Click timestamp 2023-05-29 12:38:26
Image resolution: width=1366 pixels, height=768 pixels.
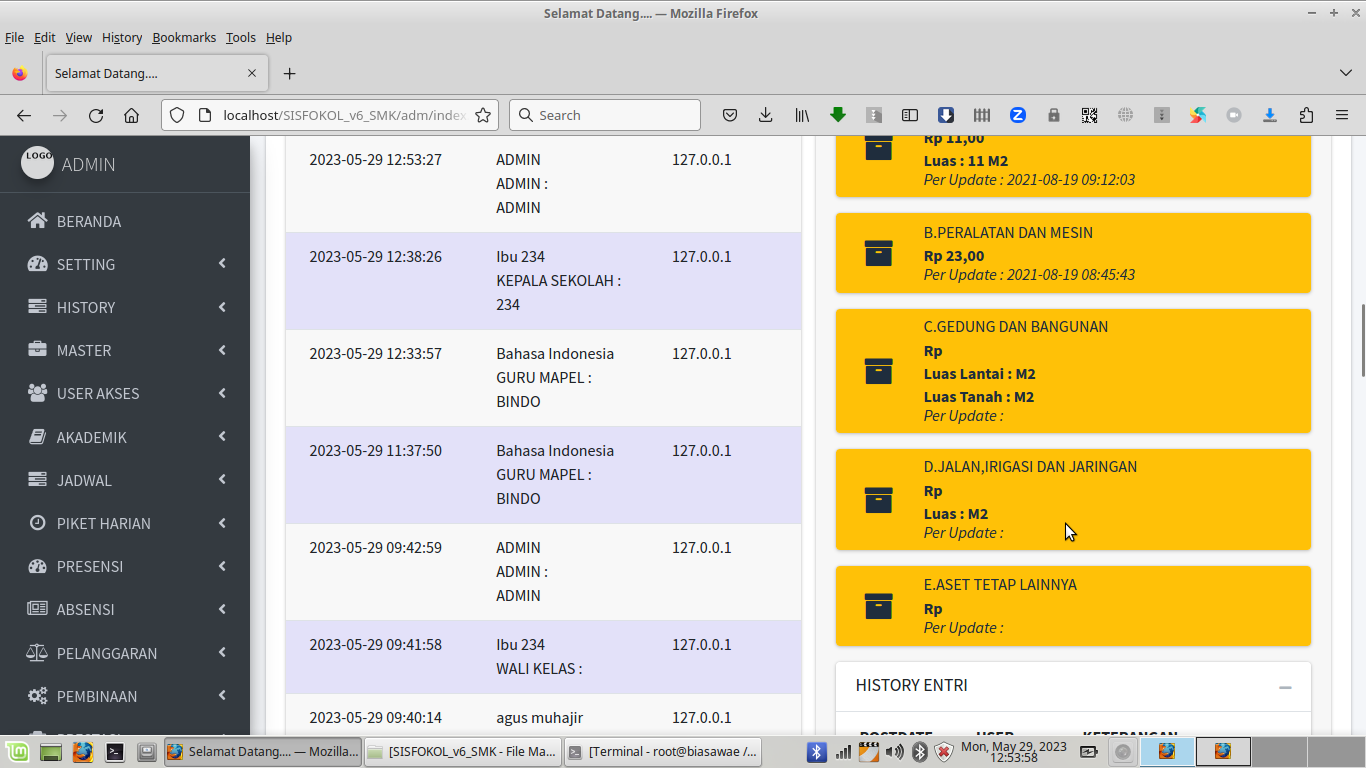(375, 257)
